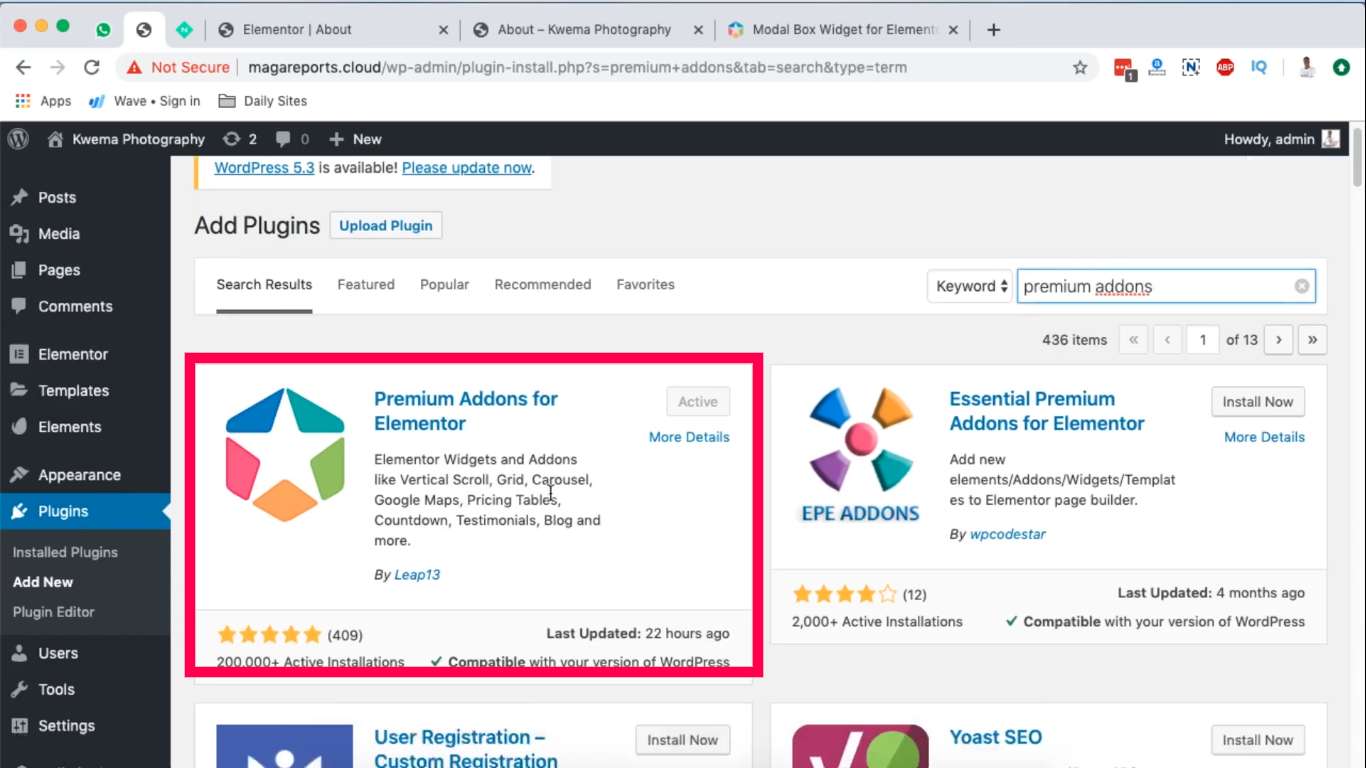Open the New content menu
Viewport: 1366px width, 768px height.
tap(355, 139)
